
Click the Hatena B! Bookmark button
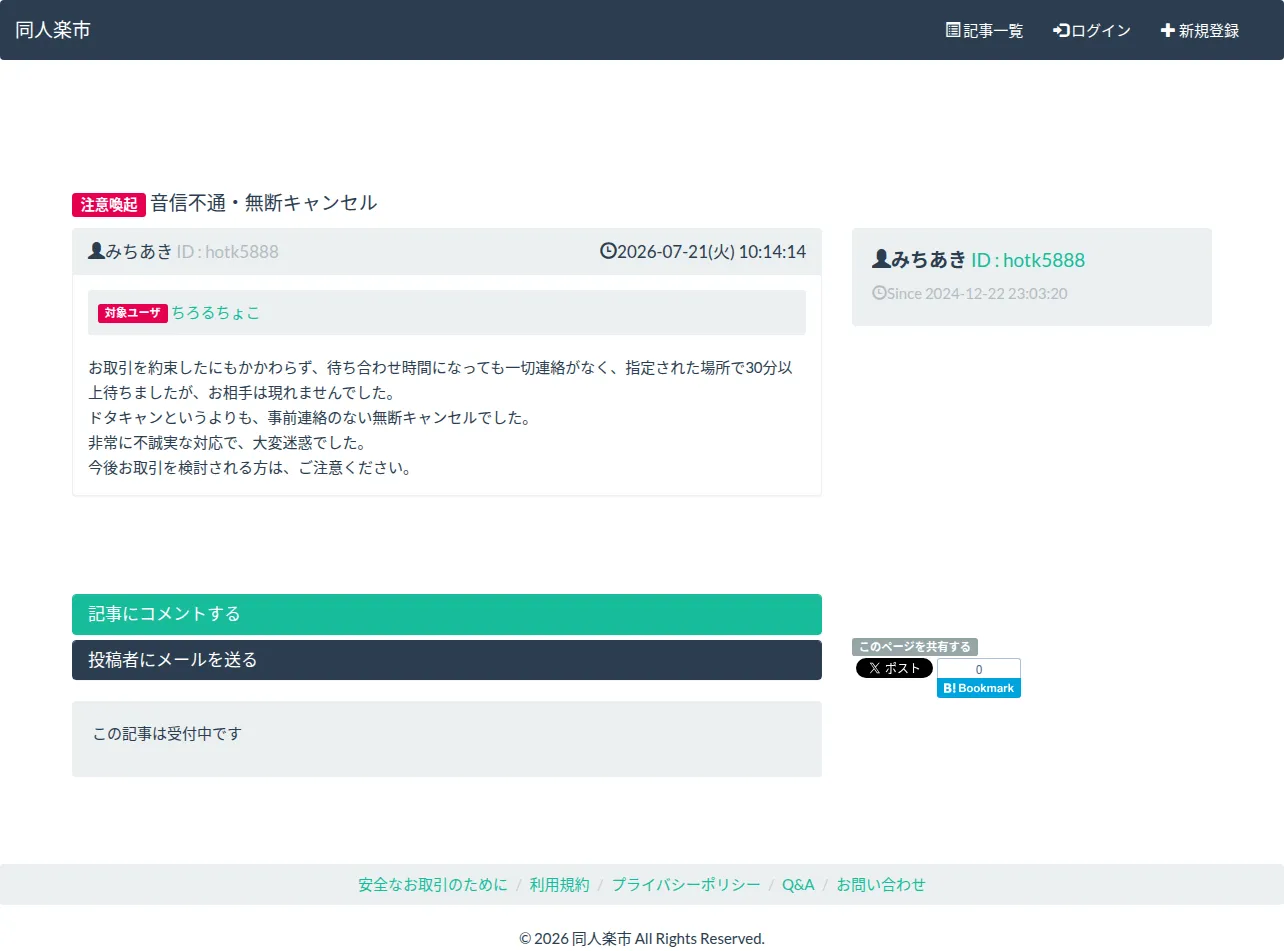(x=979, y=688)
